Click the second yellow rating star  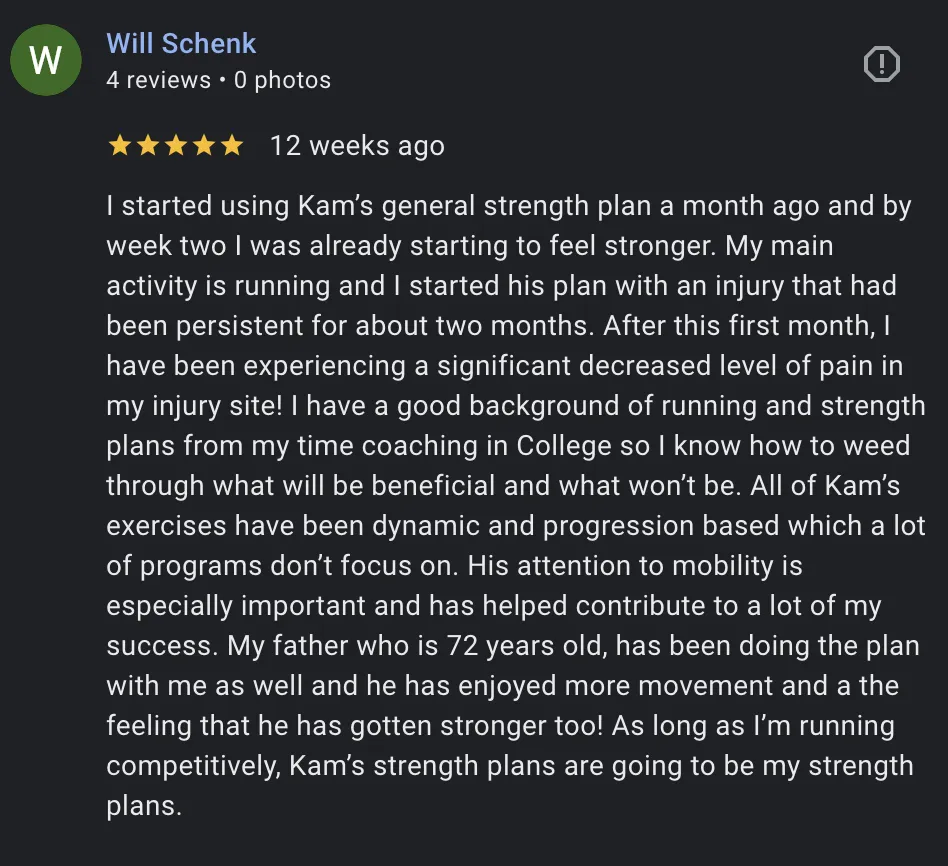coord(148,146)
